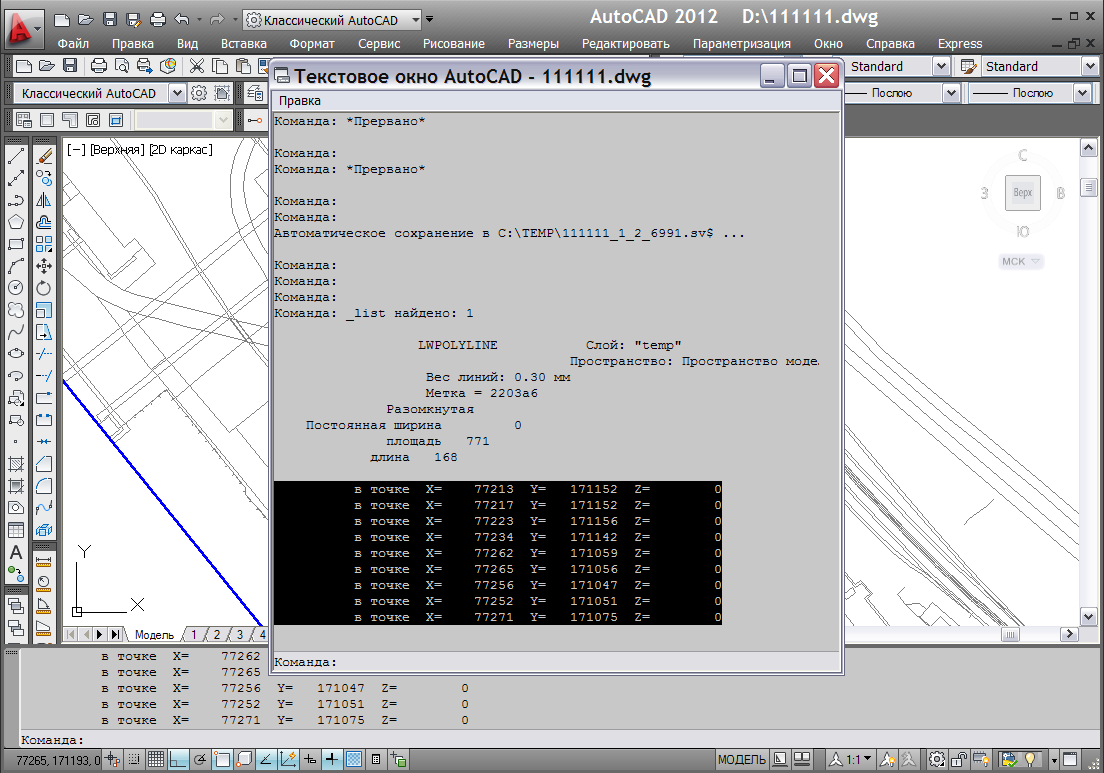Expand the Standard text style dropdown
1104x773 pixels.
point(940,66)
